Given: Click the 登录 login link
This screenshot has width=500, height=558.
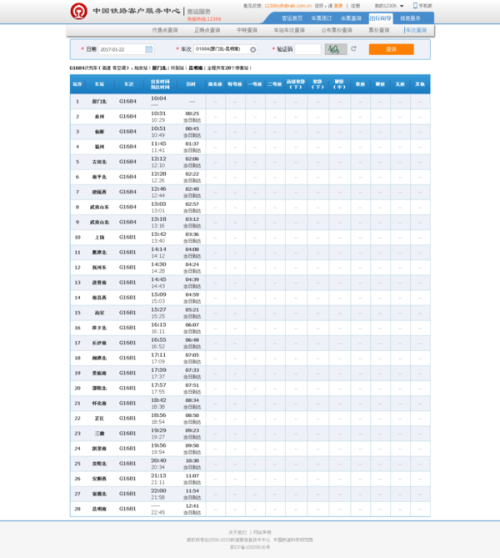Looking at the screenshot, I should pyautogui.click(x=338, y=6).
